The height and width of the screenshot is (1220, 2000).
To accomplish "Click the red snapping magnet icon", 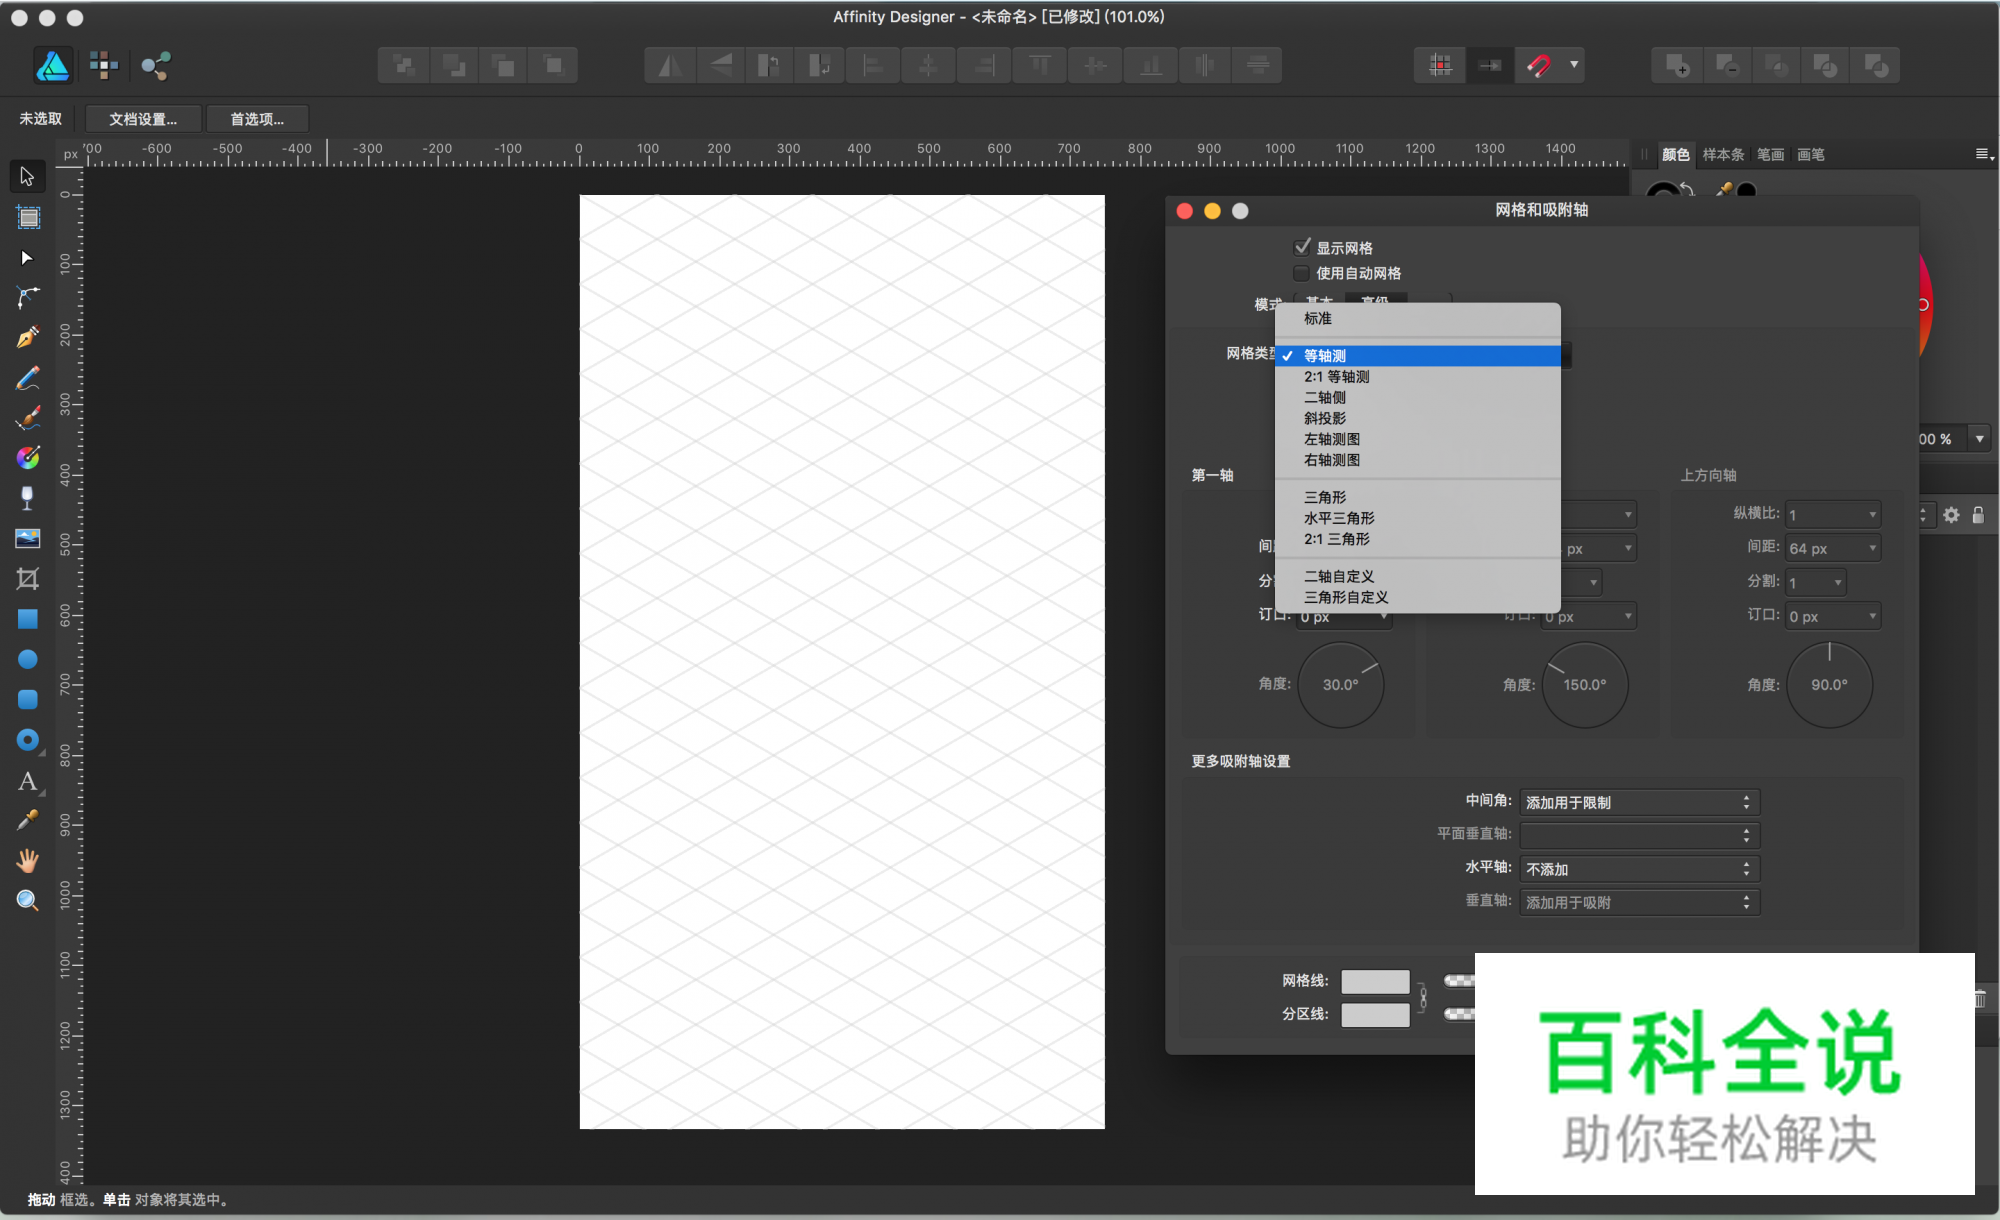I will [x=1538, y=66].
